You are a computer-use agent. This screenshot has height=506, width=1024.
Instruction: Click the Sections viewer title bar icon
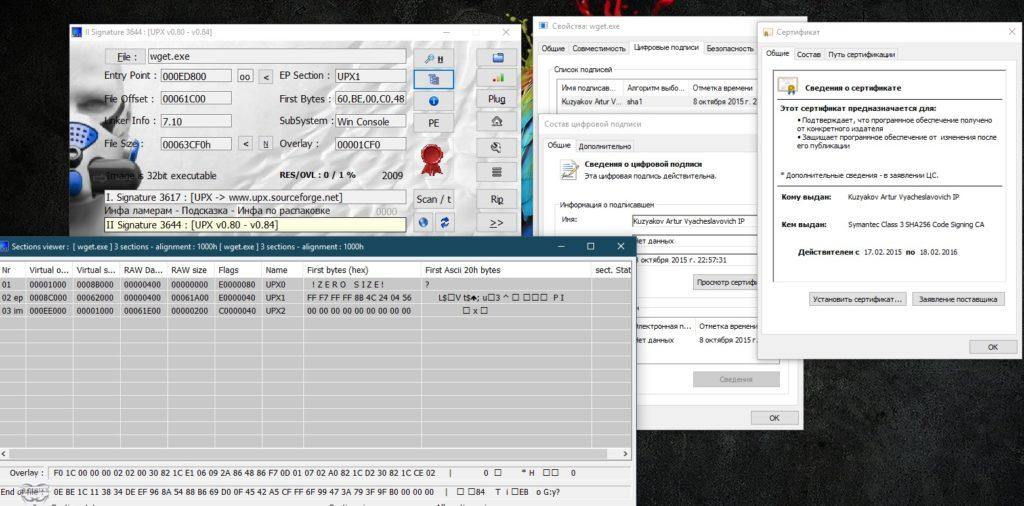pos(4,247)
